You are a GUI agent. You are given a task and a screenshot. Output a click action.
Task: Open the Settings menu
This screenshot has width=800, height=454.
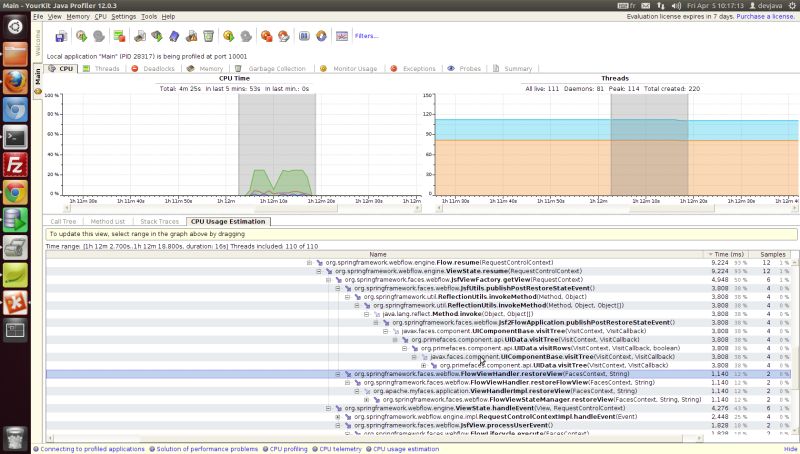[123, 16]
